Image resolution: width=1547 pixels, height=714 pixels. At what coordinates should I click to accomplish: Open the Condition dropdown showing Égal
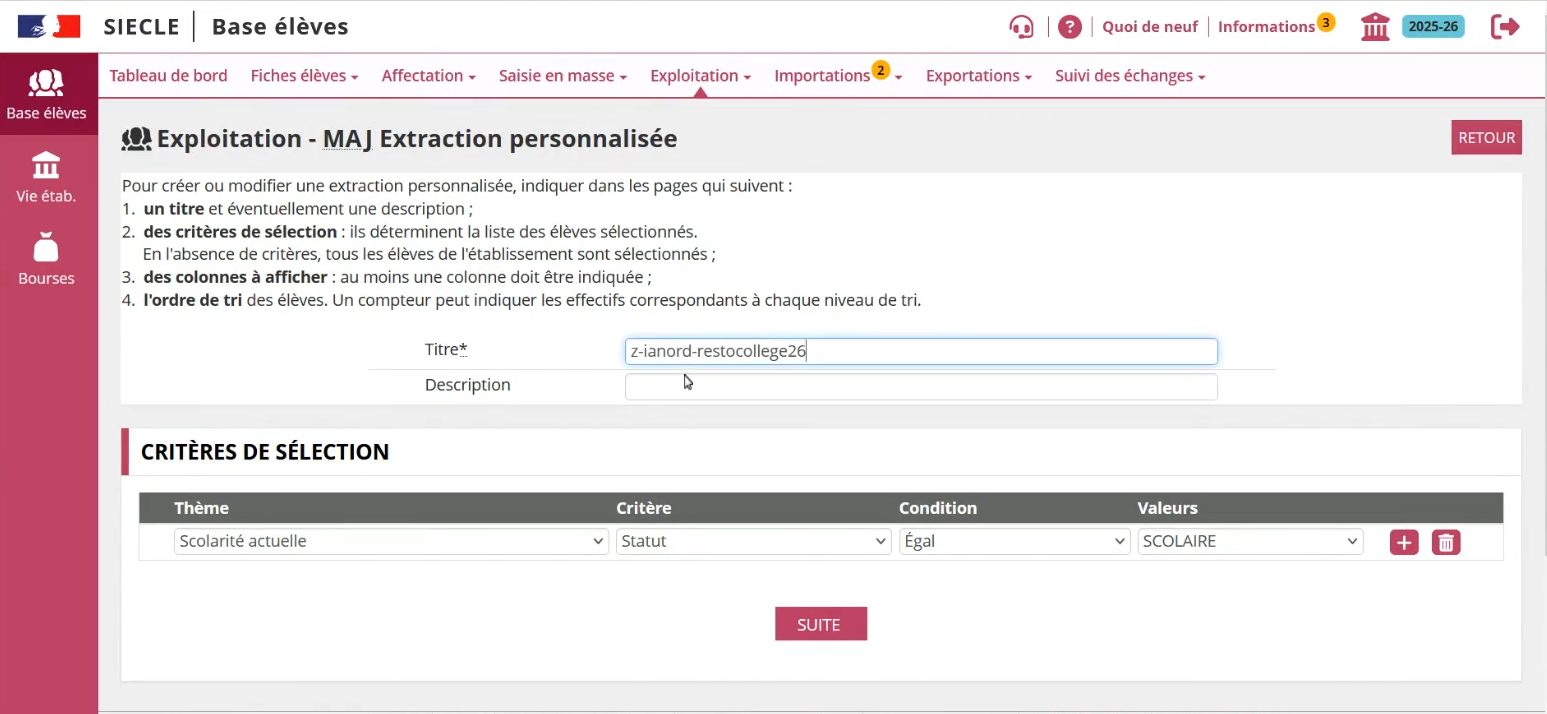click(x=1014, y=541)
